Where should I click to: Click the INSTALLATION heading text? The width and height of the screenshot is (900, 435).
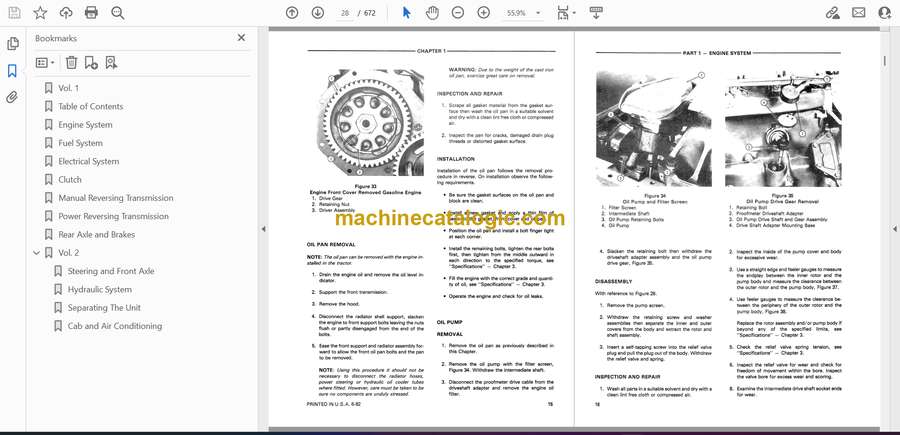(456, 158)
